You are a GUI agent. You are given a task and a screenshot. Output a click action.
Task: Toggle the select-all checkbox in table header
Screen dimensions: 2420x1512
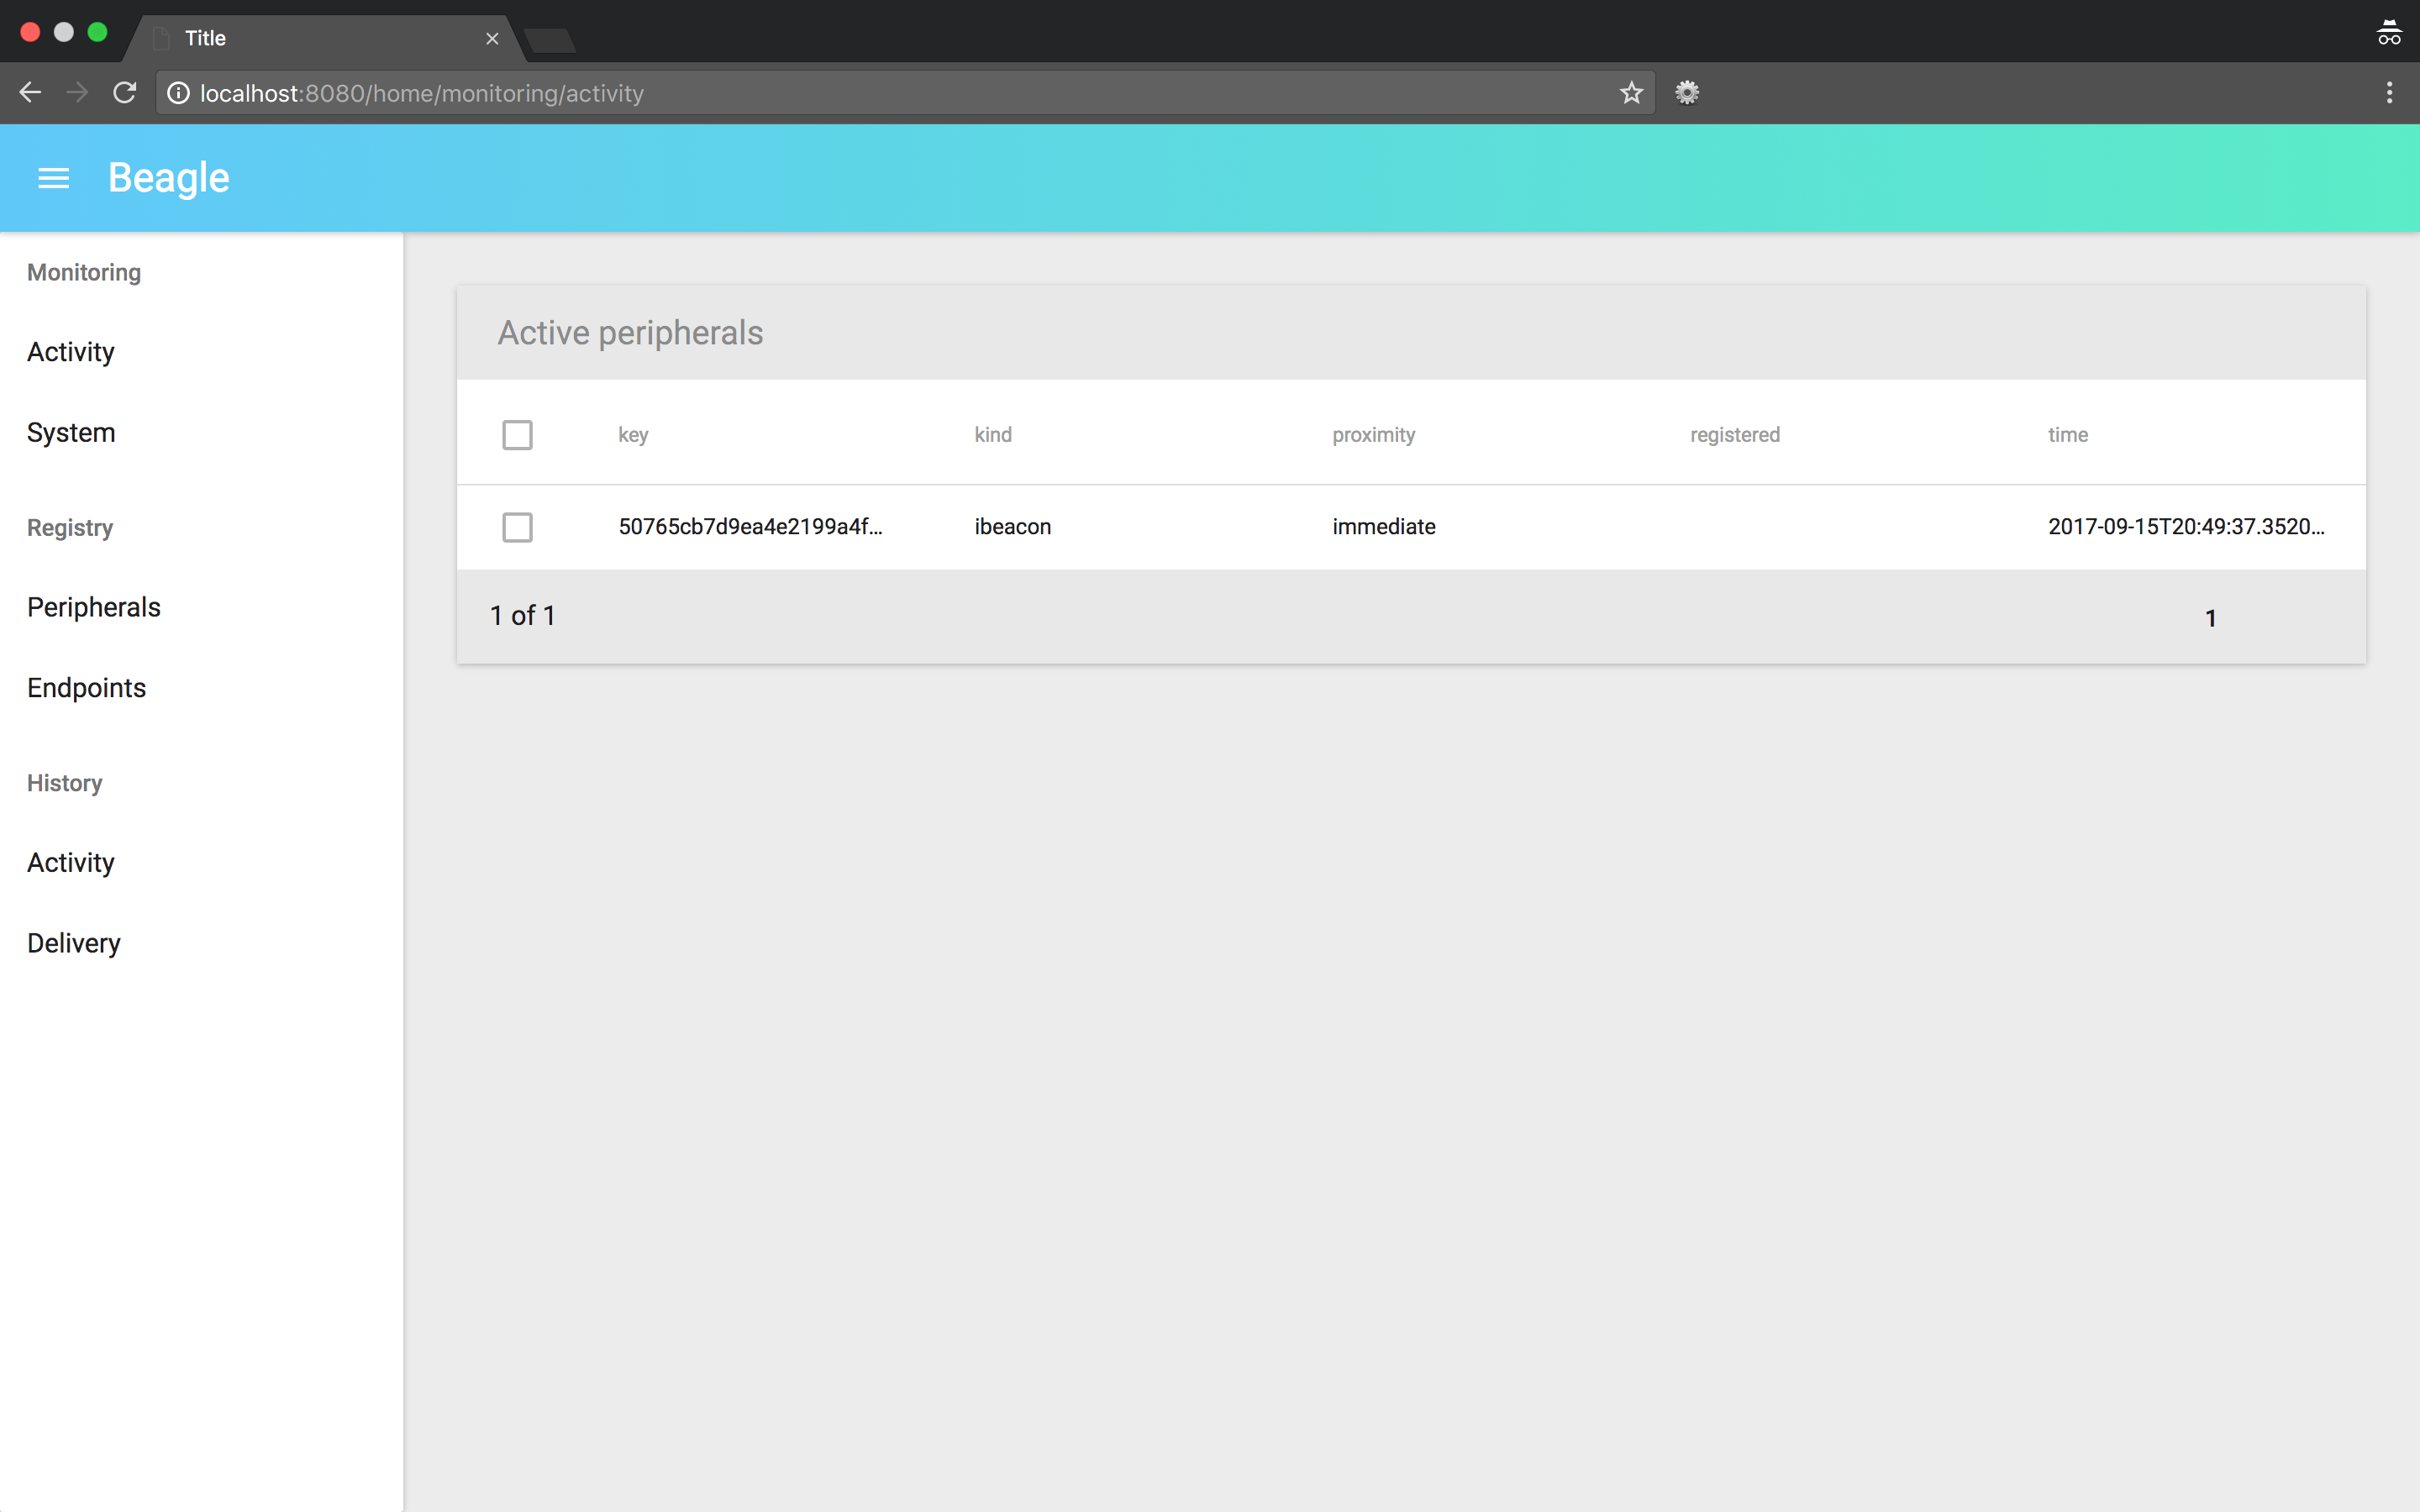(517, 435)
